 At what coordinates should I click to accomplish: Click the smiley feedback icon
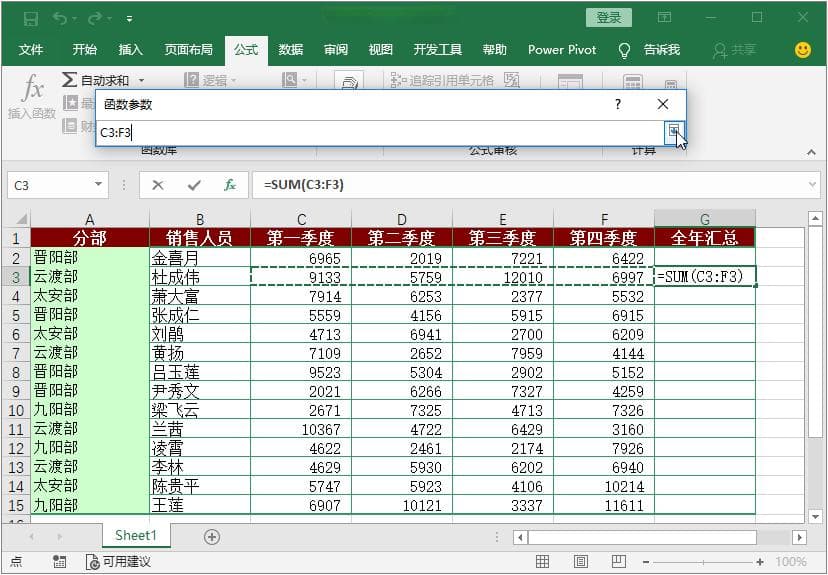click(x=803, y=50)
